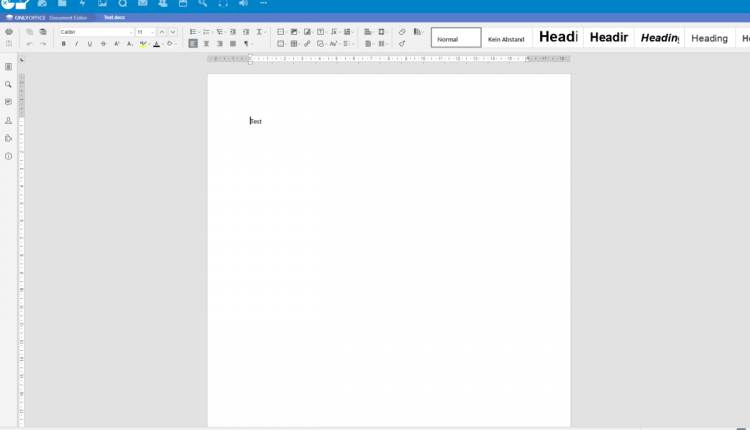The image size is (750, 430).
Task: Click the print icon in toolbar
Action: coord(9,32)
